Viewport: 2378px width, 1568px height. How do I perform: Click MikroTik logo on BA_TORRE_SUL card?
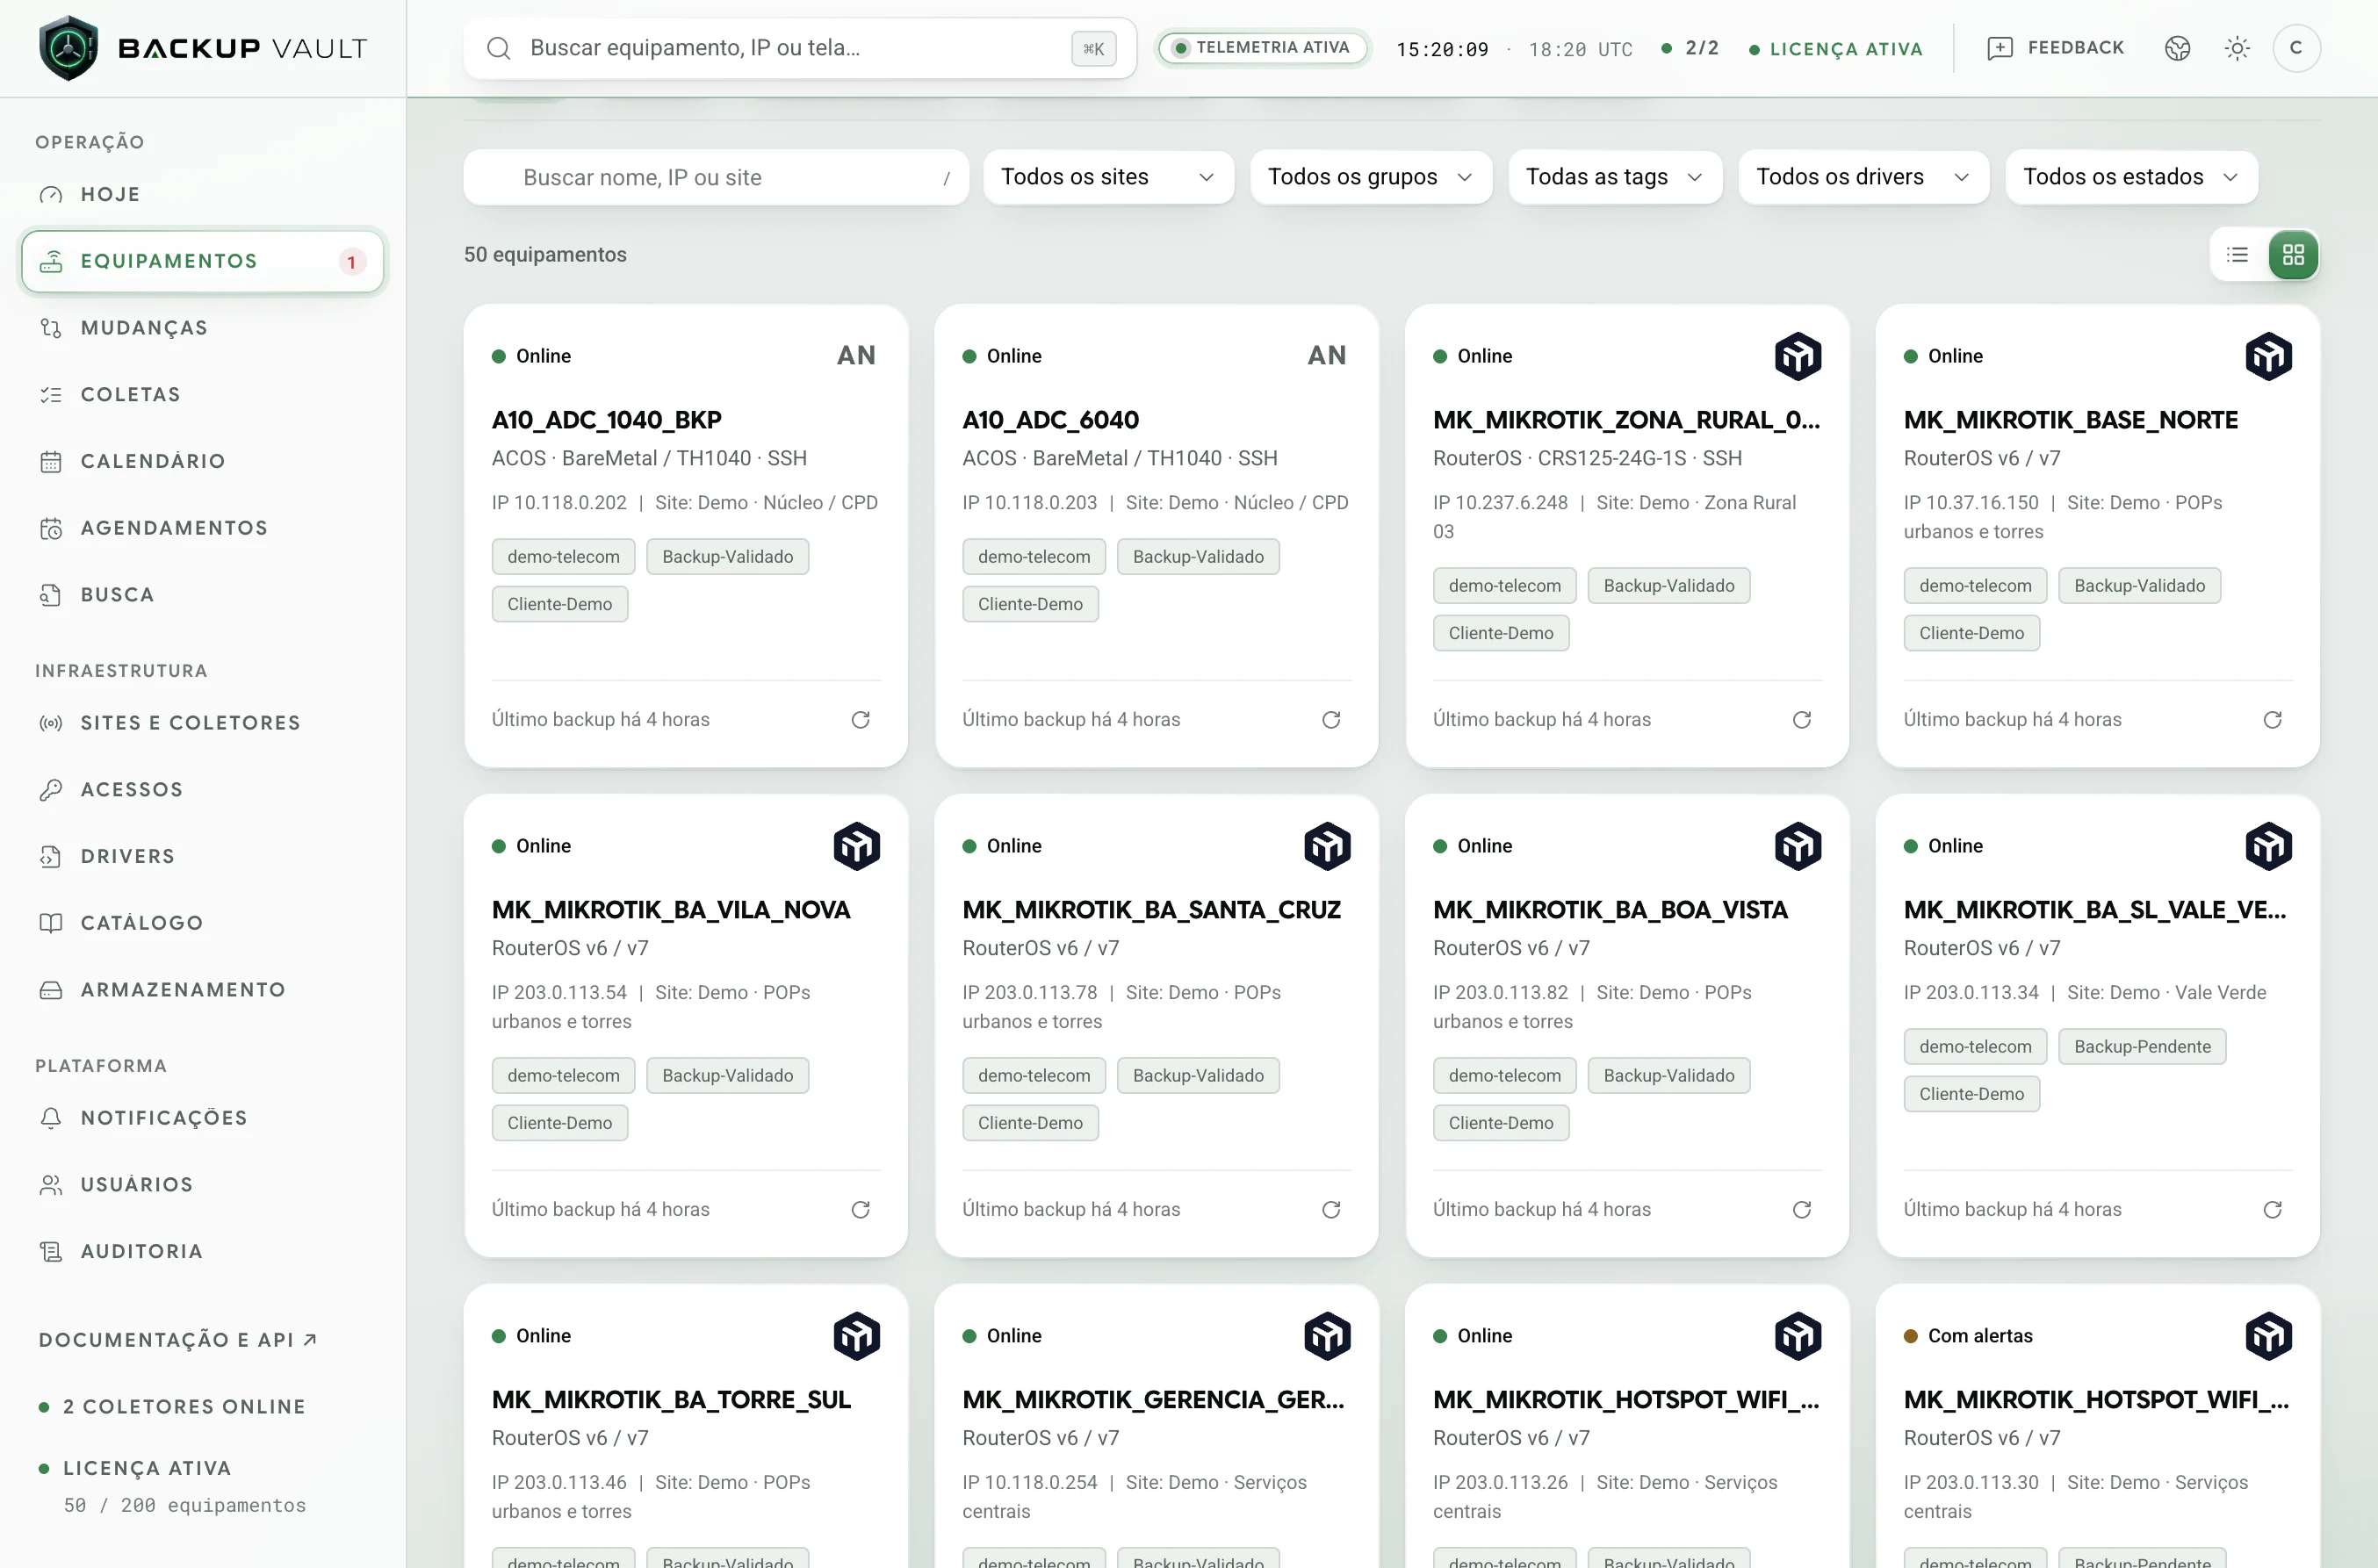click(x=857, y=1336)
